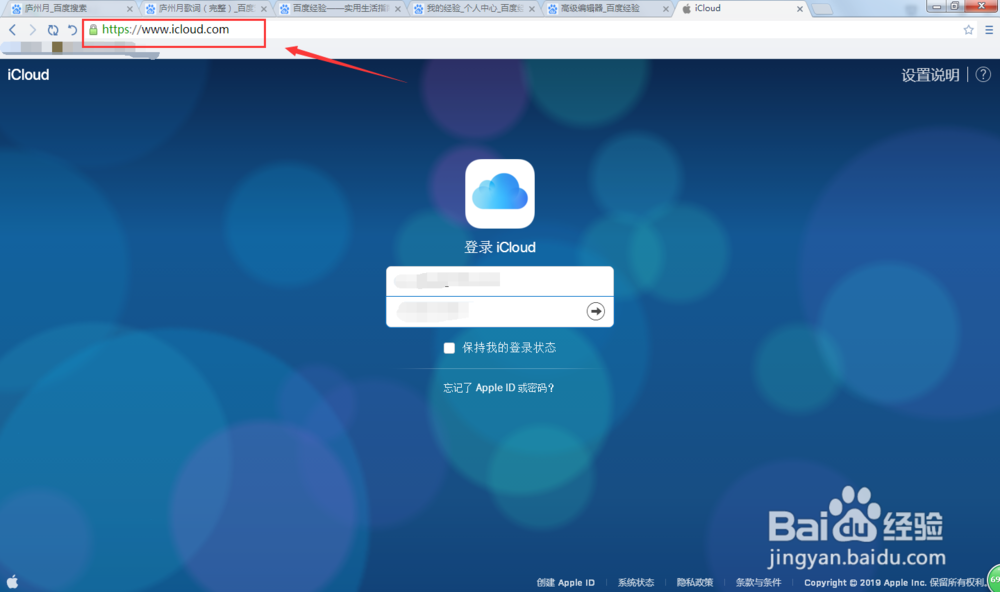The width and height of the screenshot is (1000, 592).
Task: Click the Apple logo in page footer
Action: (12, 581)
